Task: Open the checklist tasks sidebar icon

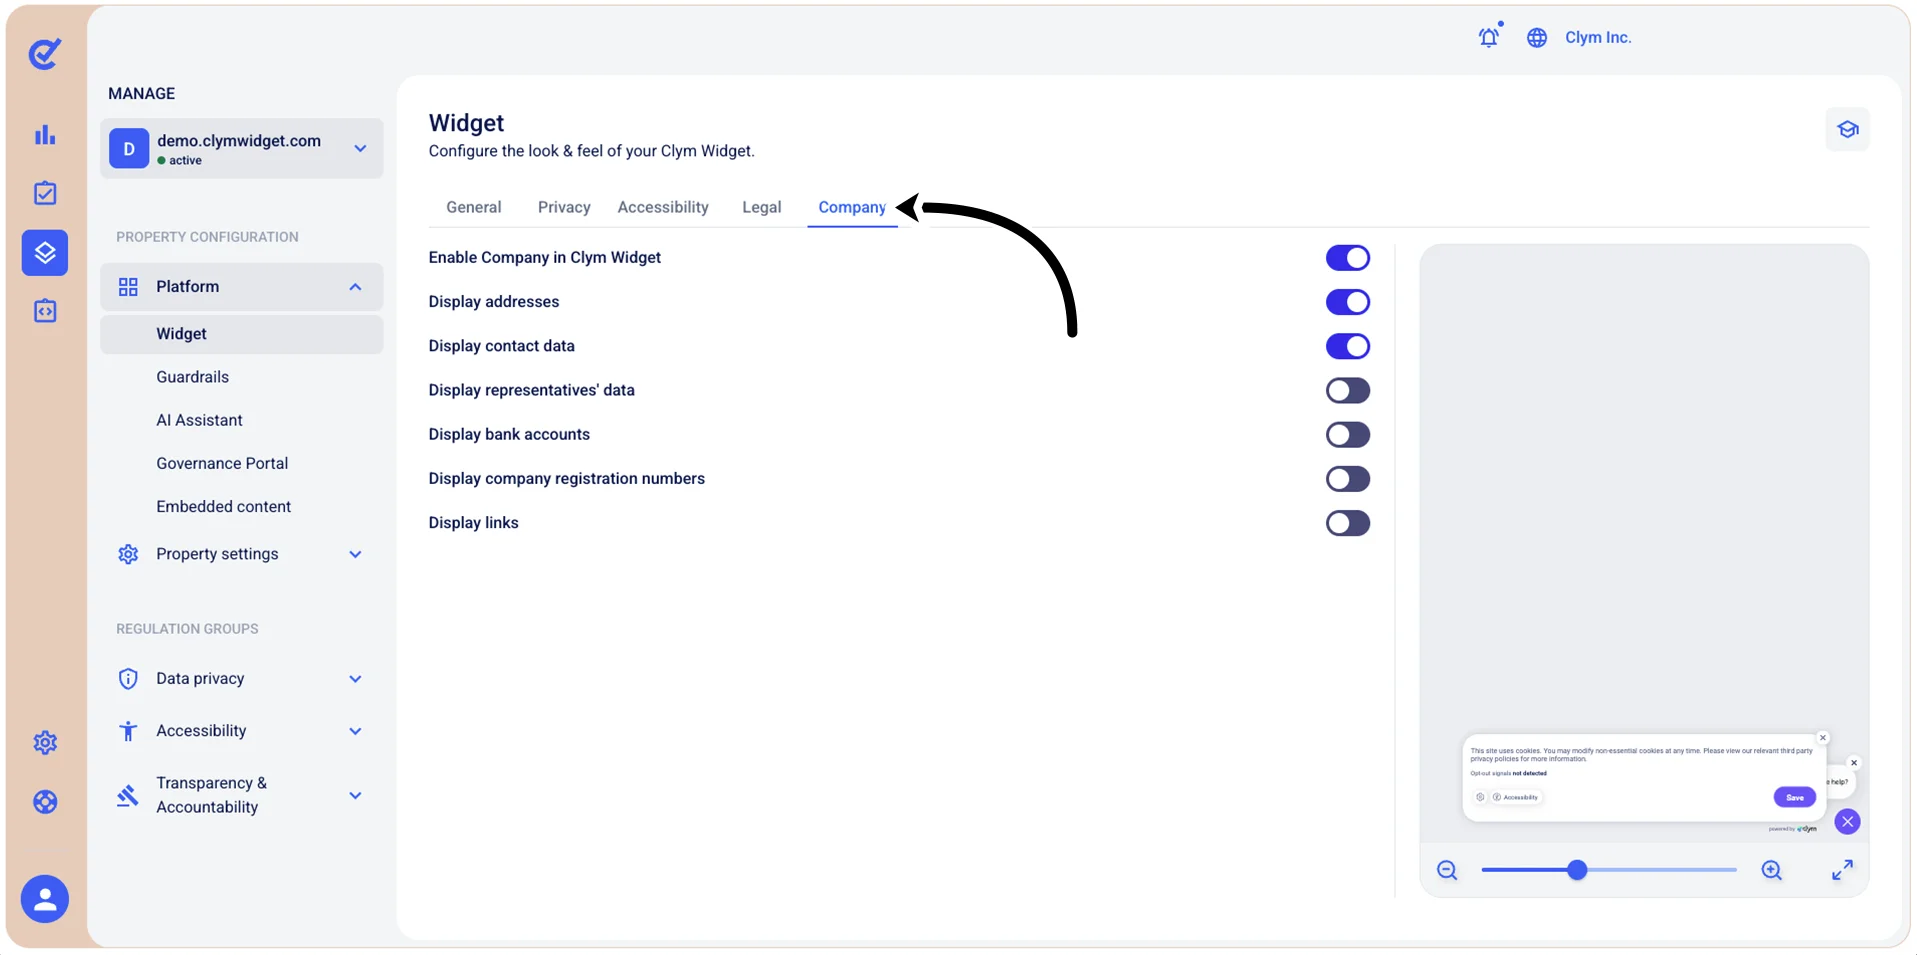Action: [x=45, y=193]
